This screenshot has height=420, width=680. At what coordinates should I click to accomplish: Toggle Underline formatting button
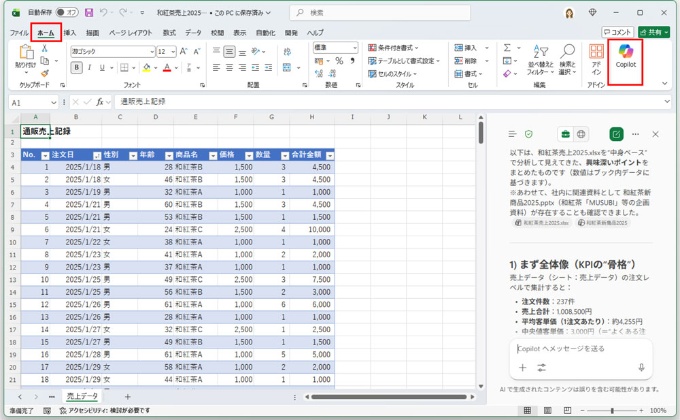point(102,68)
